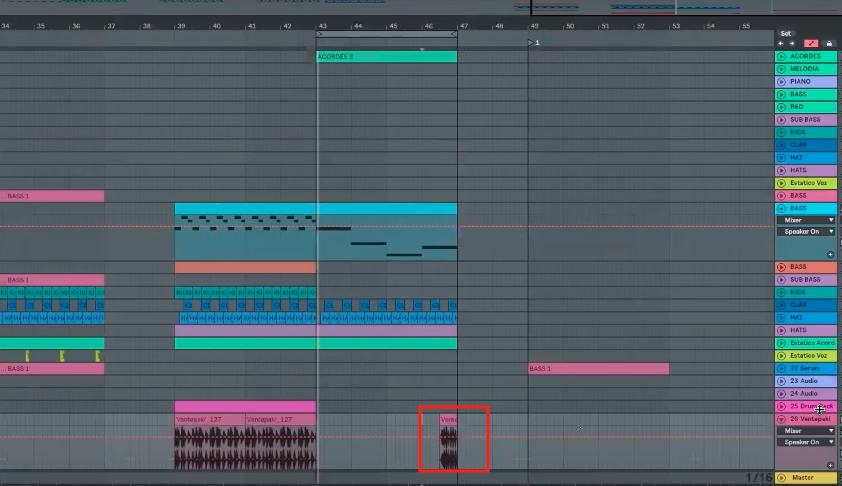The height and width of the screenshot is (486, 842).
Task: Toggle the pink automation mode button
Action: click(810, 43)
